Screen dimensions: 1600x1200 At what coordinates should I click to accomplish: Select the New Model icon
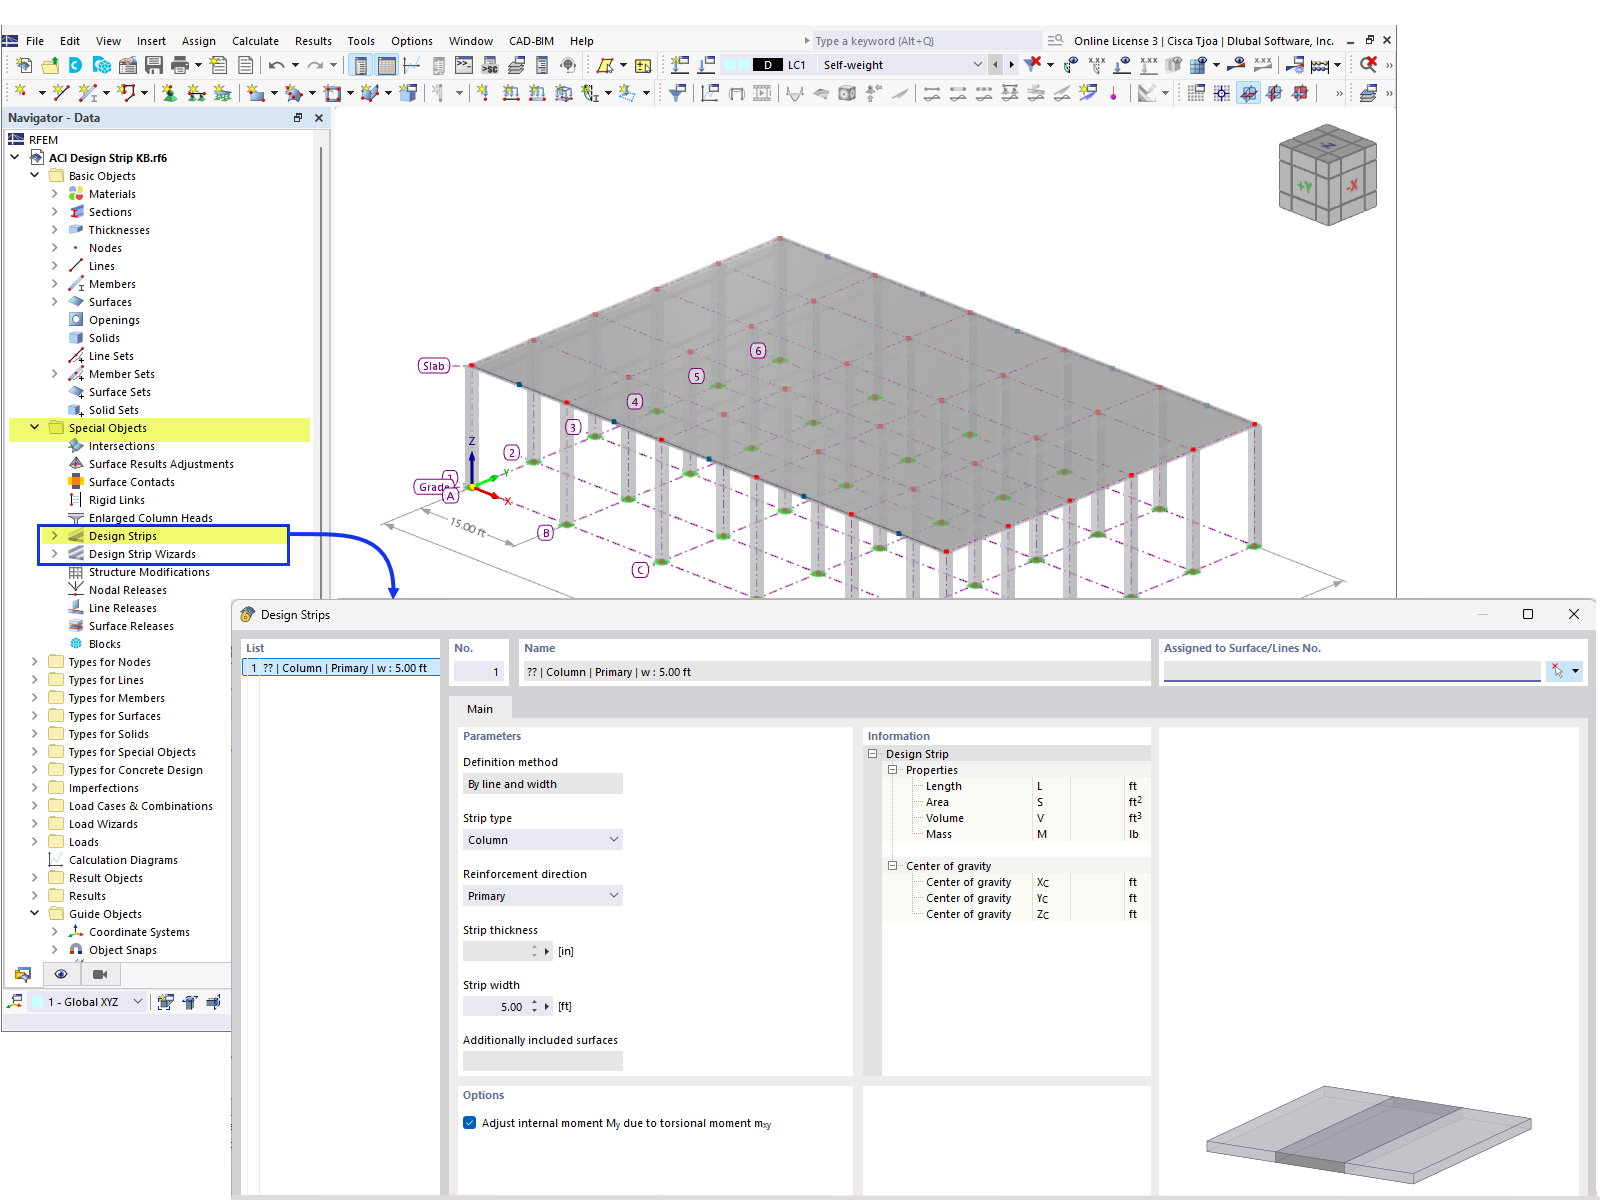pos(23,64)
